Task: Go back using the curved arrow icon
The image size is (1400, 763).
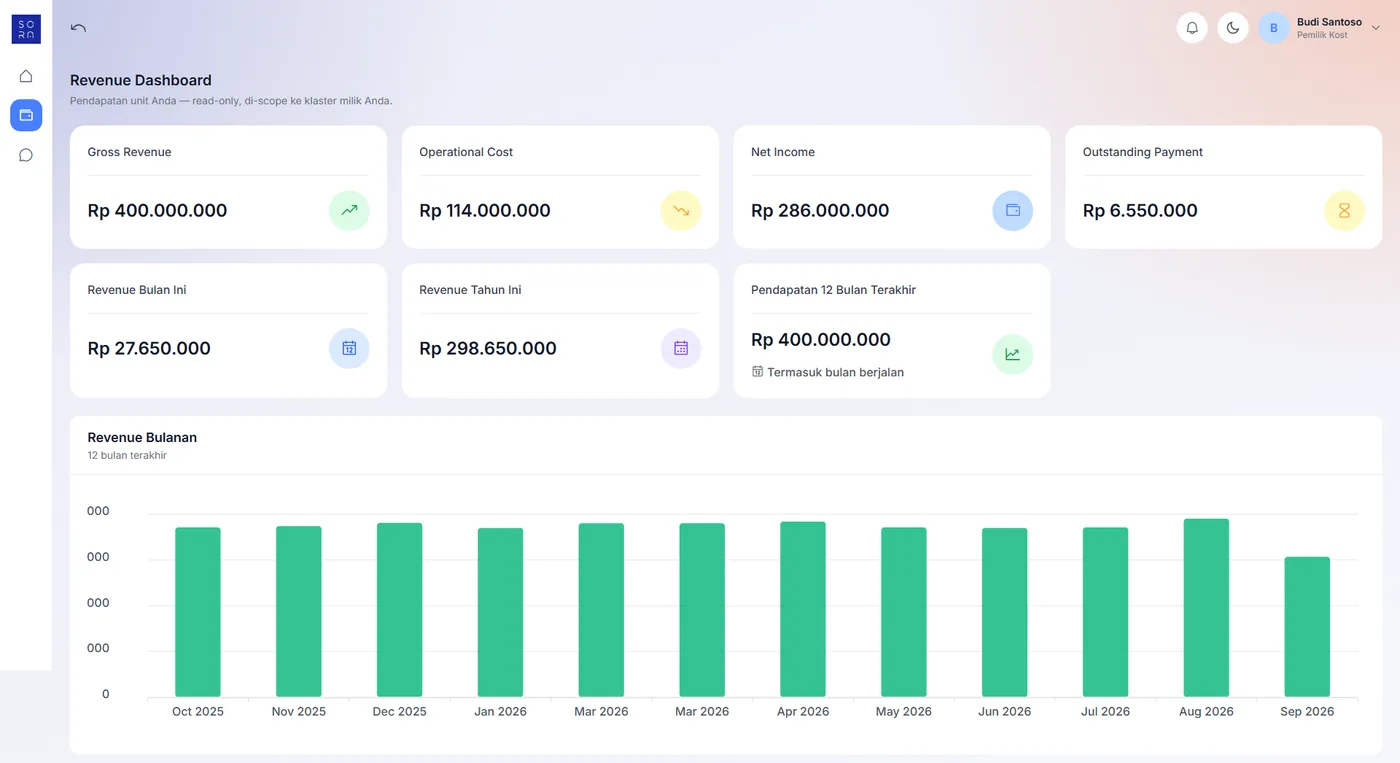Action: 78,28
